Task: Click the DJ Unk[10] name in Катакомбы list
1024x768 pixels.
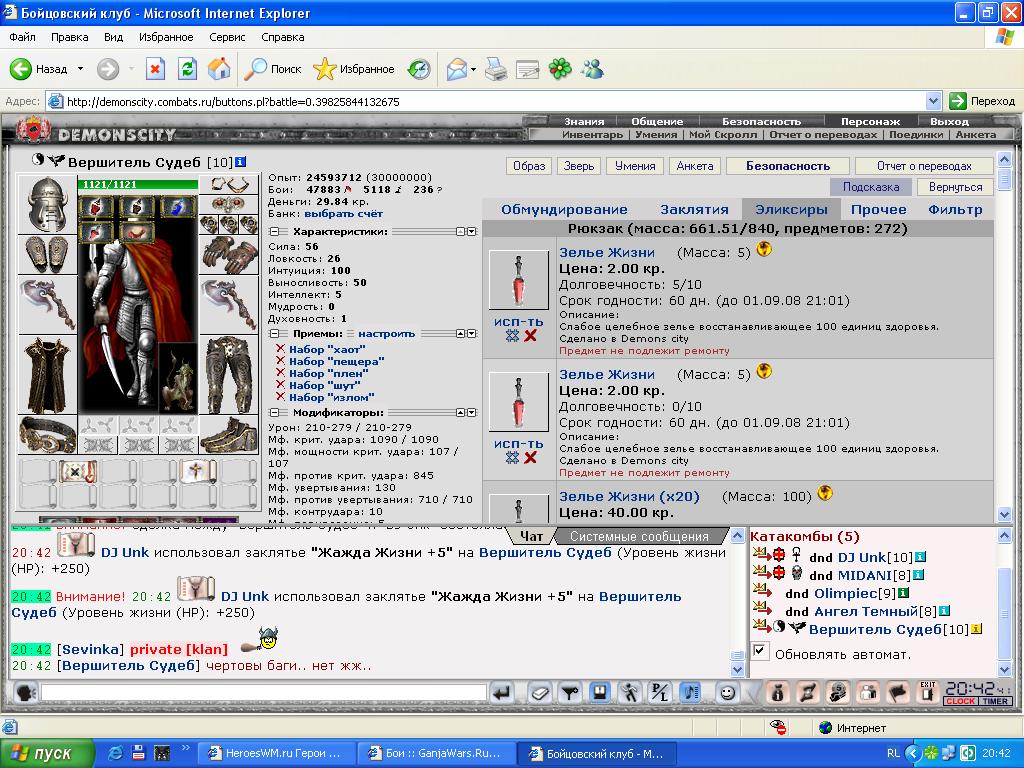Action: click(861, 557)
